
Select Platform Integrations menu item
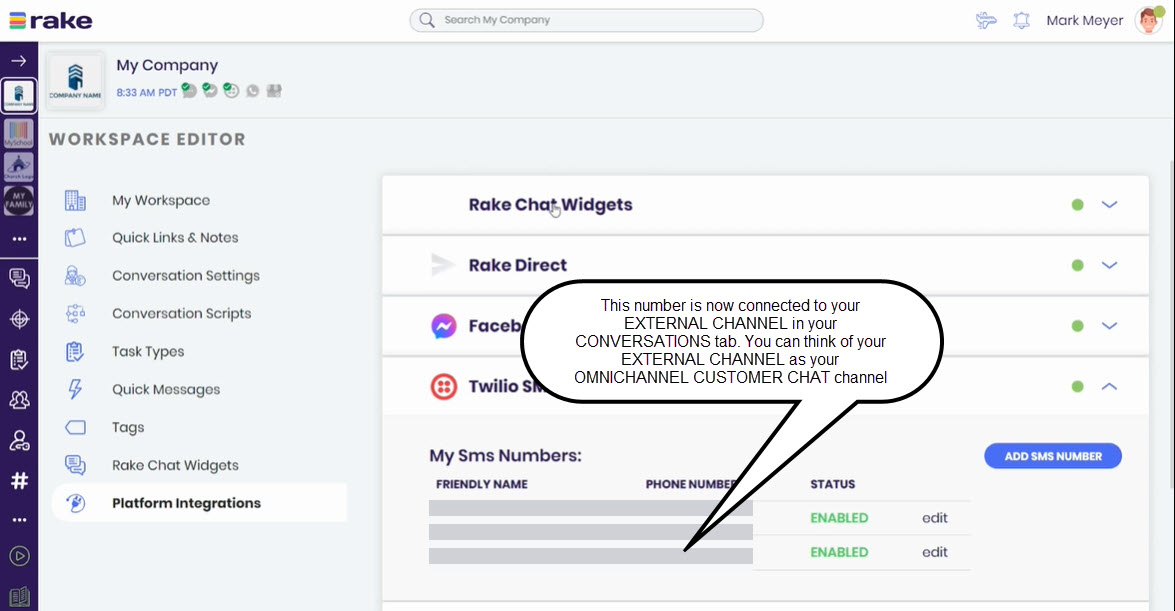click(199, 503)
